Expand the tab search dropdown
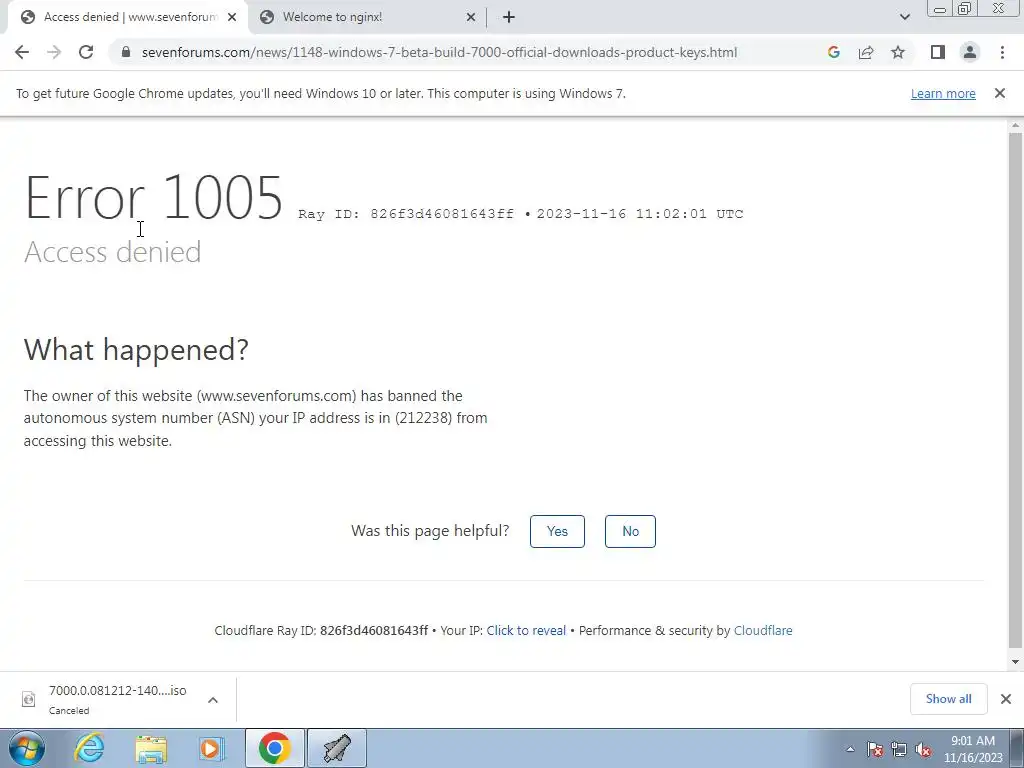This screenshot has height=768, width=1024. 904,17
